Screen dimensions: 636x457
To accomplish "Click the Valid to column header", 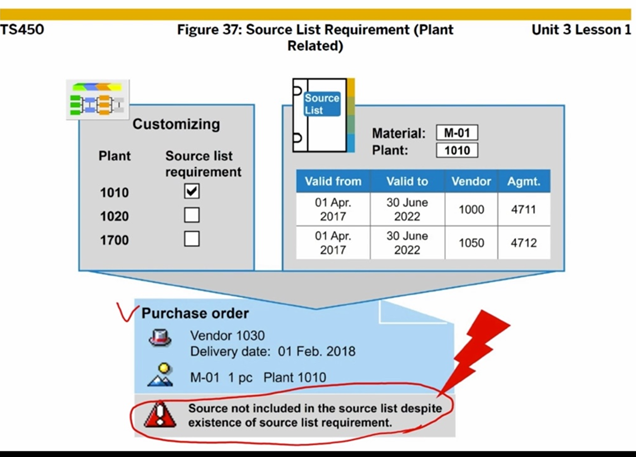I will [407, 181].
